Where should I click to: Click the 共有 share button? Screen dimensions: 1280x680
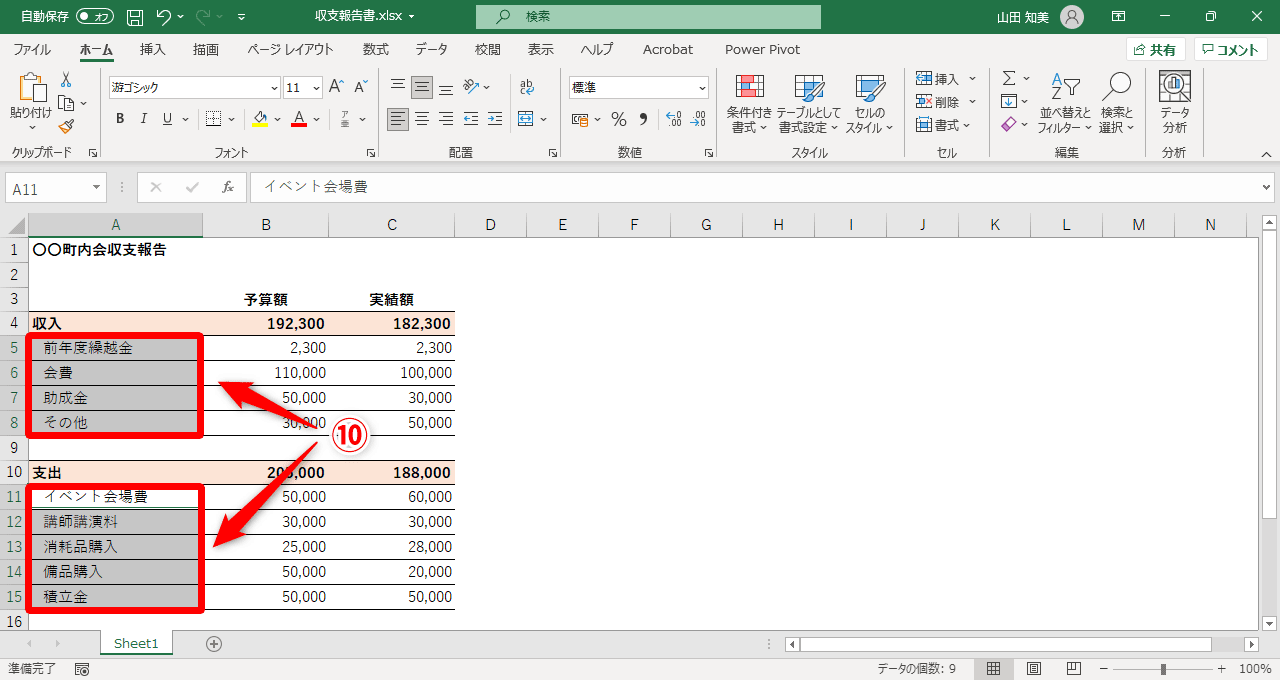tap(1156, 49)
